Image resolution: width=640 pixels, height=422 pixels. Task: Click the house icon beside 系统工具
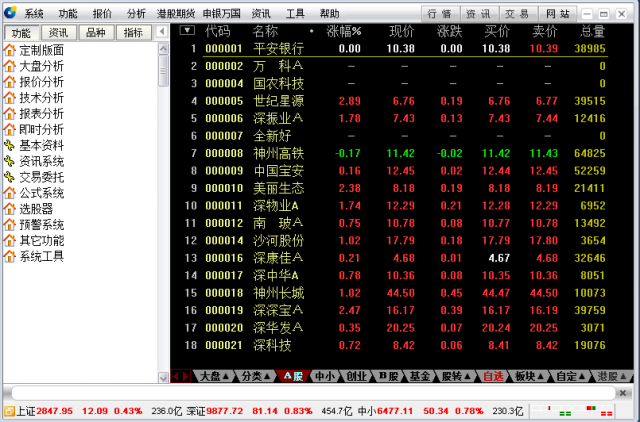pyautogui.click(x=10, y=256)
